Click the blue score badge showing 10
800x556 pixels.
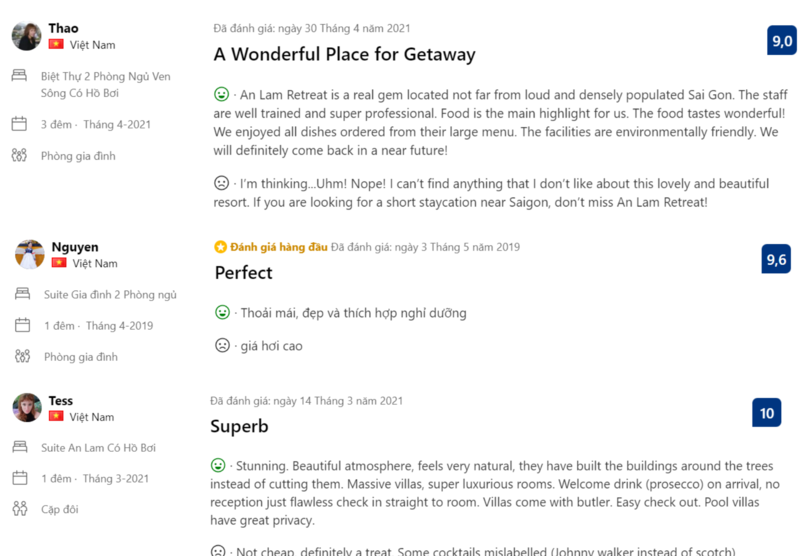[x=767, y=413]
